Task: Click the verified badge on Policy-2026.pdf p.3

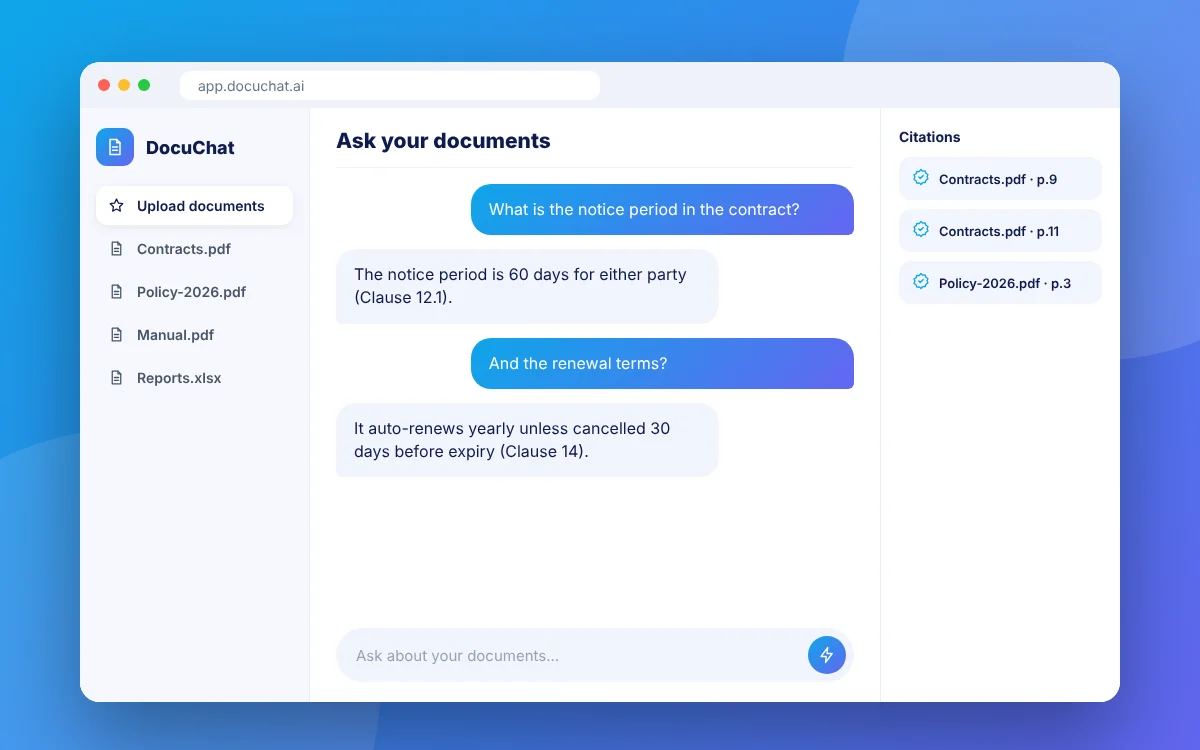Action: tap(921, 282)
